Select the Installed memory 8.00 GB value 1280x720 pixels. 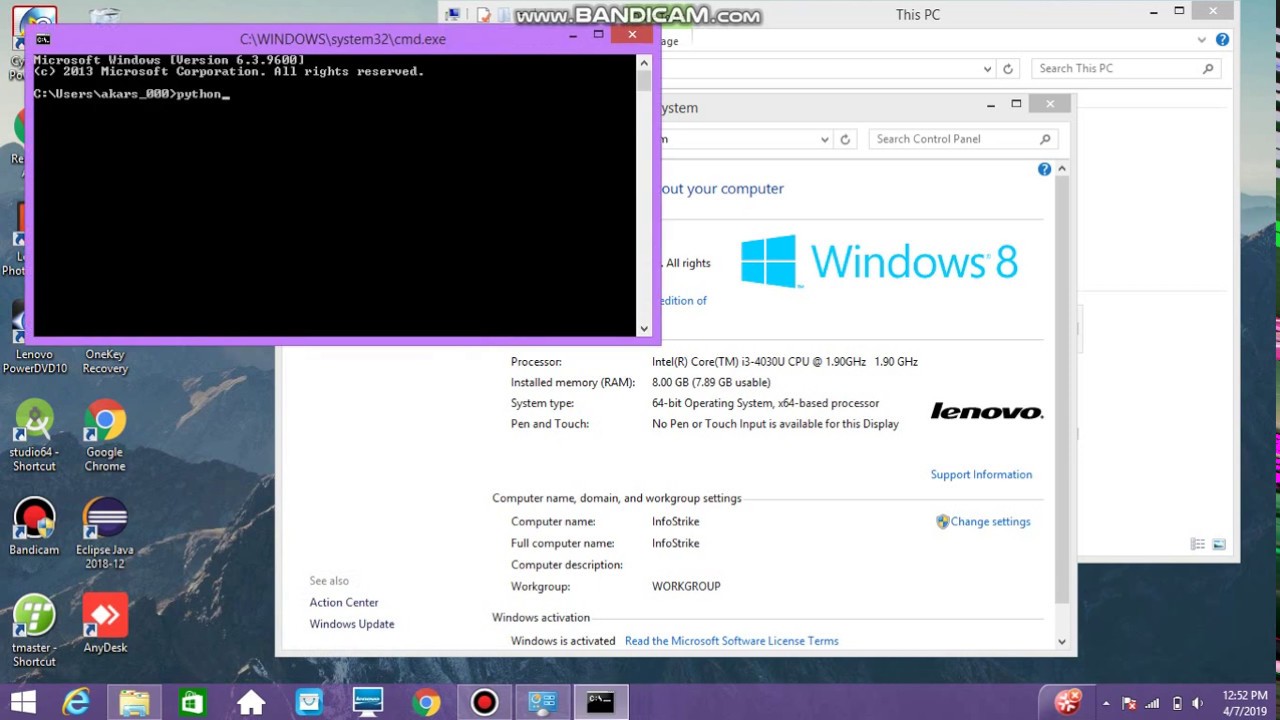pyautogui.click(x=711, y=382)
